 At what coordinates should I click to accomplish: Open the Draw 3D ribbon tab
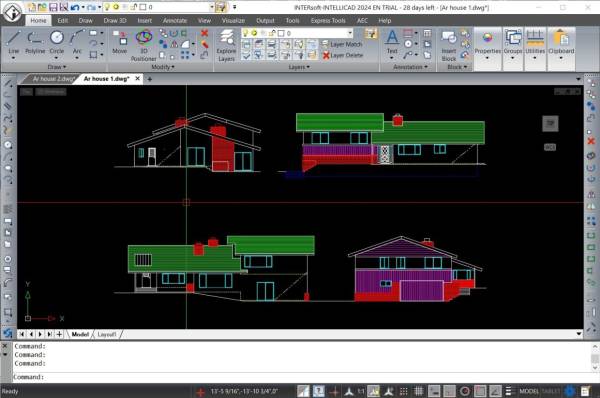(115, 21)
